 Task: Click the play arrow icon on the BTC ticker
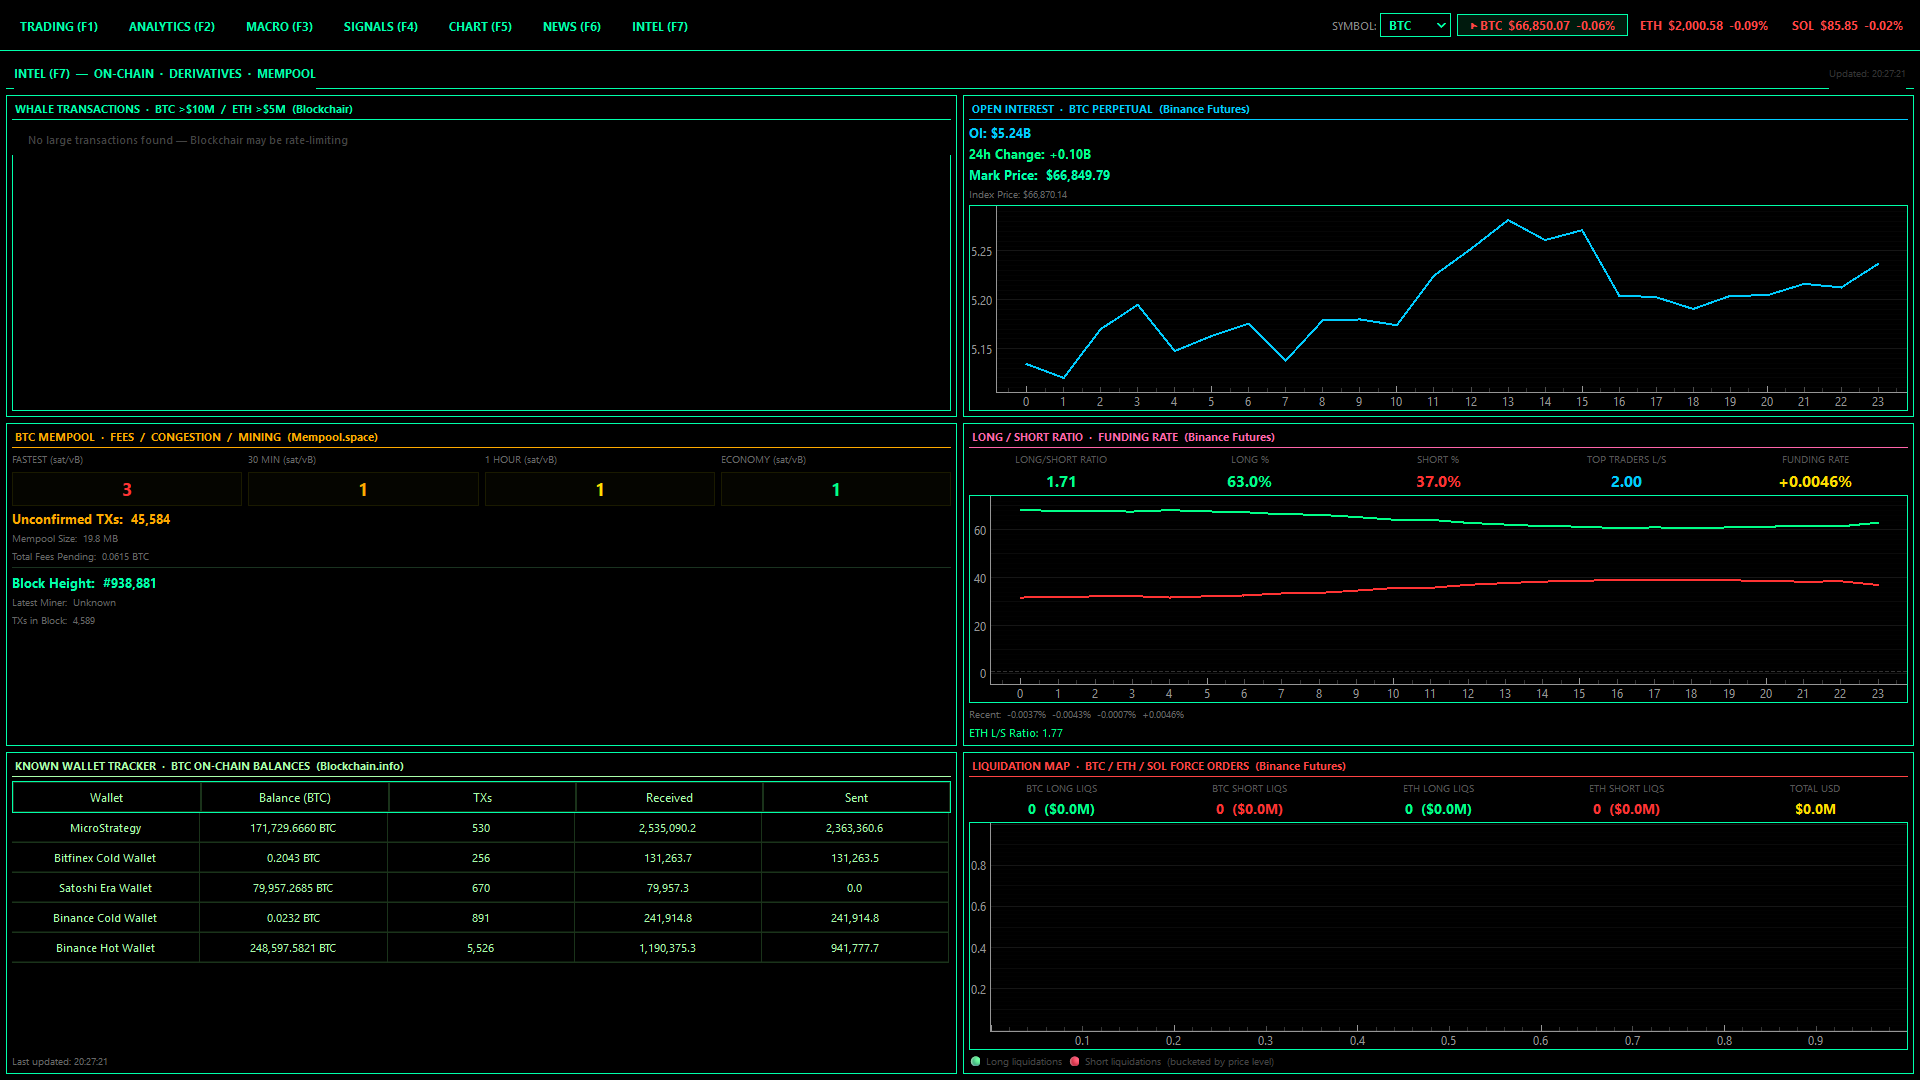coord(1473,26)
